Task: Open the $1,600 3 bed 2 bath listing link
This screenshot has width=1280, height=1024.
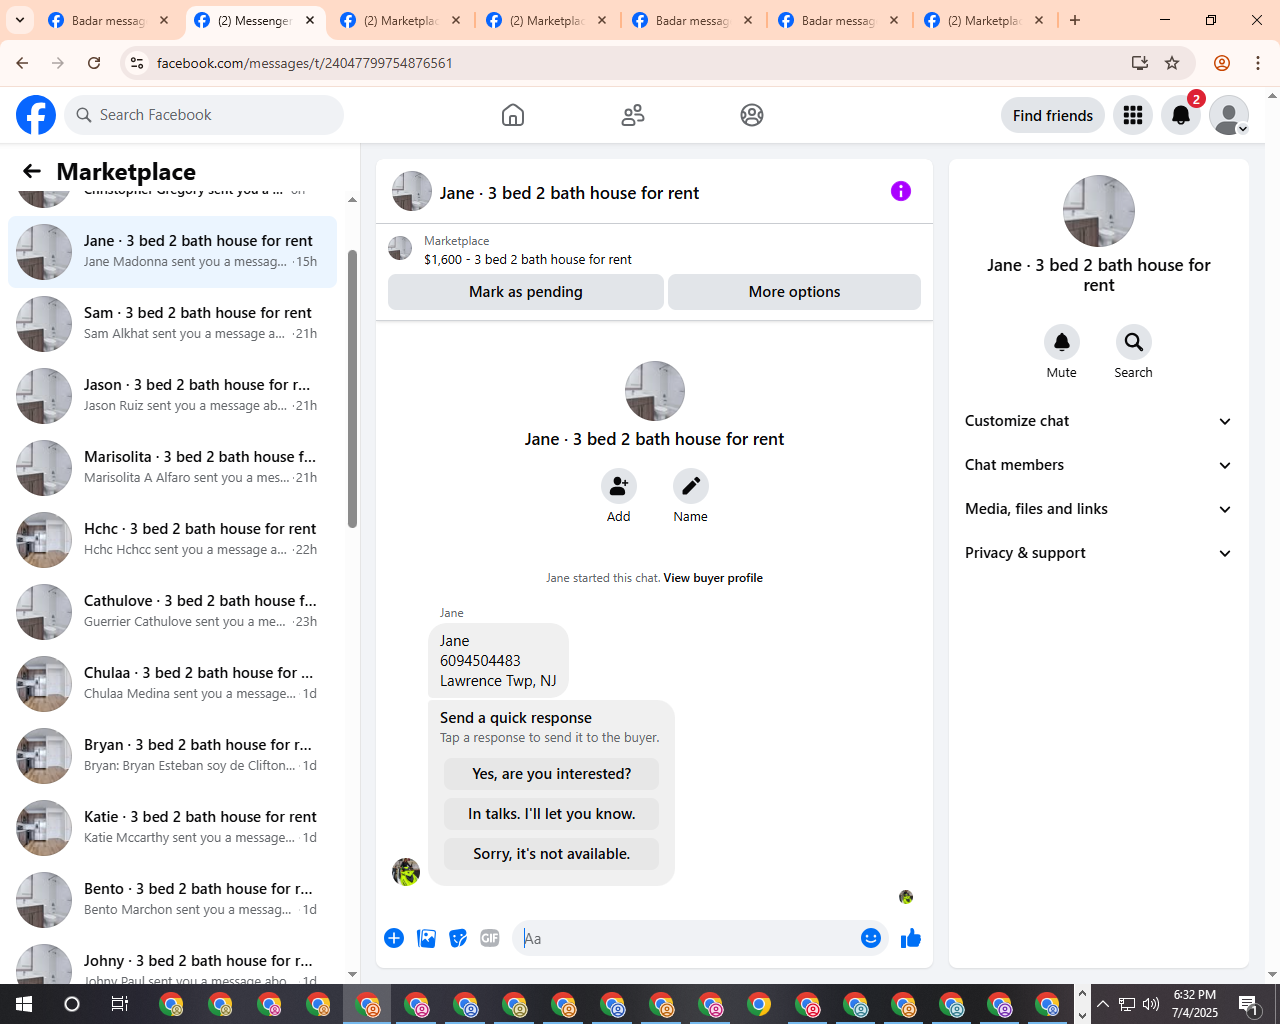Action: (528, 259)
